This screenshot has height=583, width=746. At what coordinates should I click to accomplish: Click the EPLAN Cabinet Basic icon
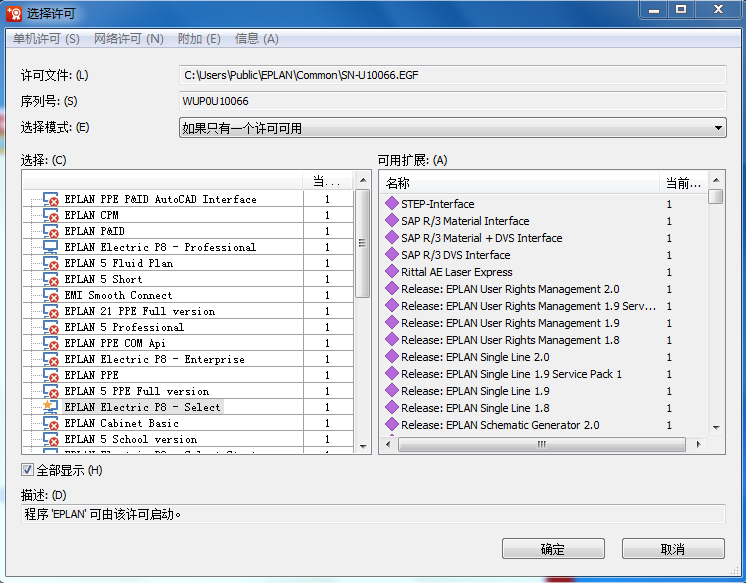(x=50, y=423)
